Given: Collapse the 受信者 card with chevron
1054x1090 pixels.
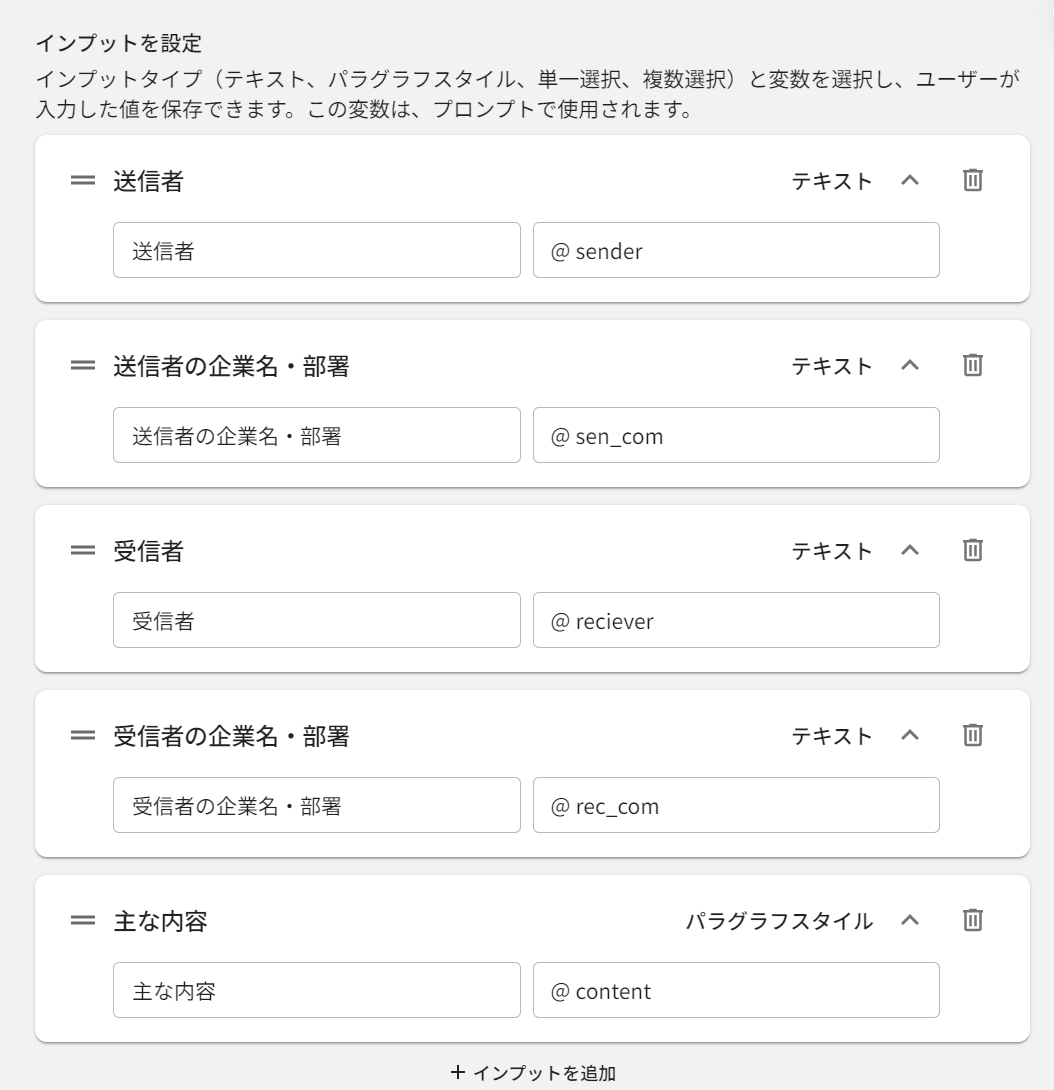Looking at the screenshot, I should click(909, 551).
